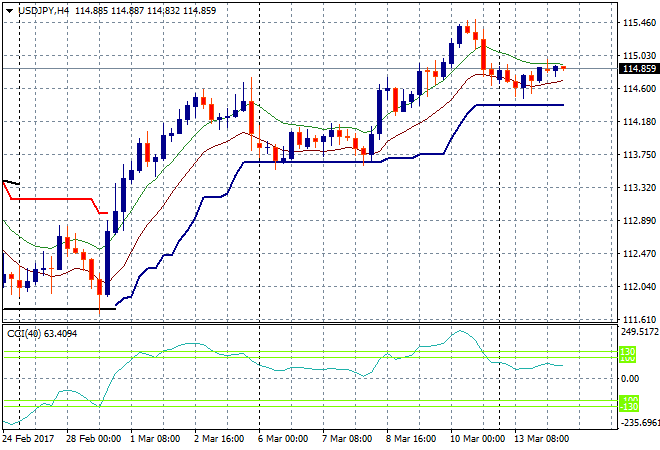Screen dimensions: 660x450
Task: Select the black horizontal line near 111.75
Action: coord(59,309)
